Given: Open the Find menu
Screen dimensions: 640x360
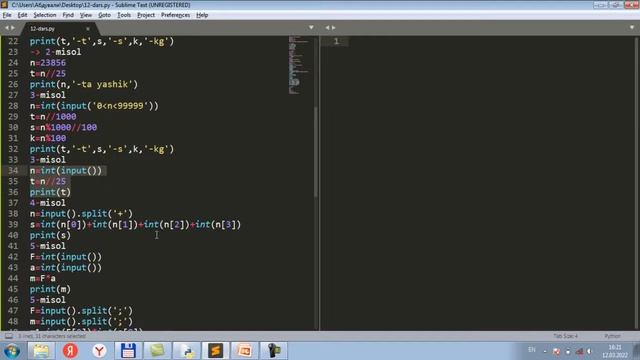Looking at the screenshot, I should pos(68,15).
